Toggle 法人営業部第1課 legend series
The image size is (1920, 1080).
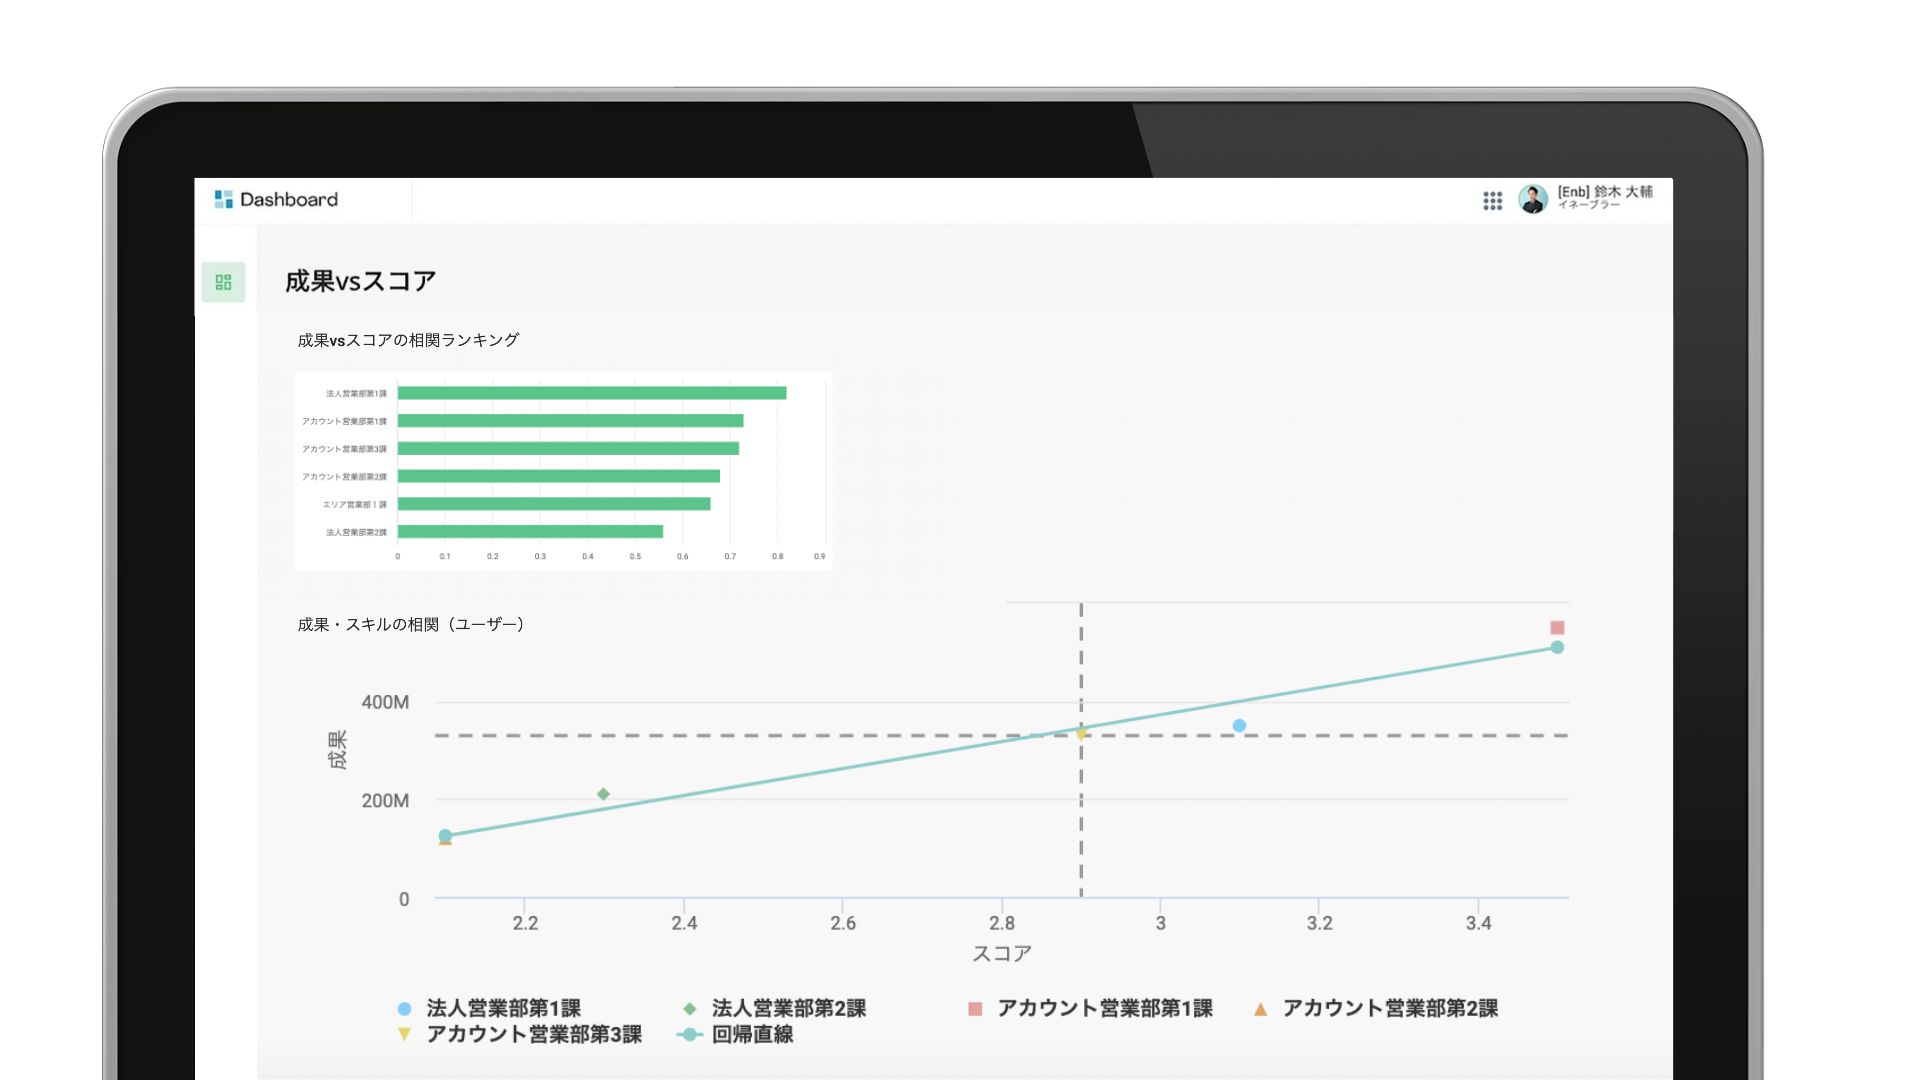503,1008
